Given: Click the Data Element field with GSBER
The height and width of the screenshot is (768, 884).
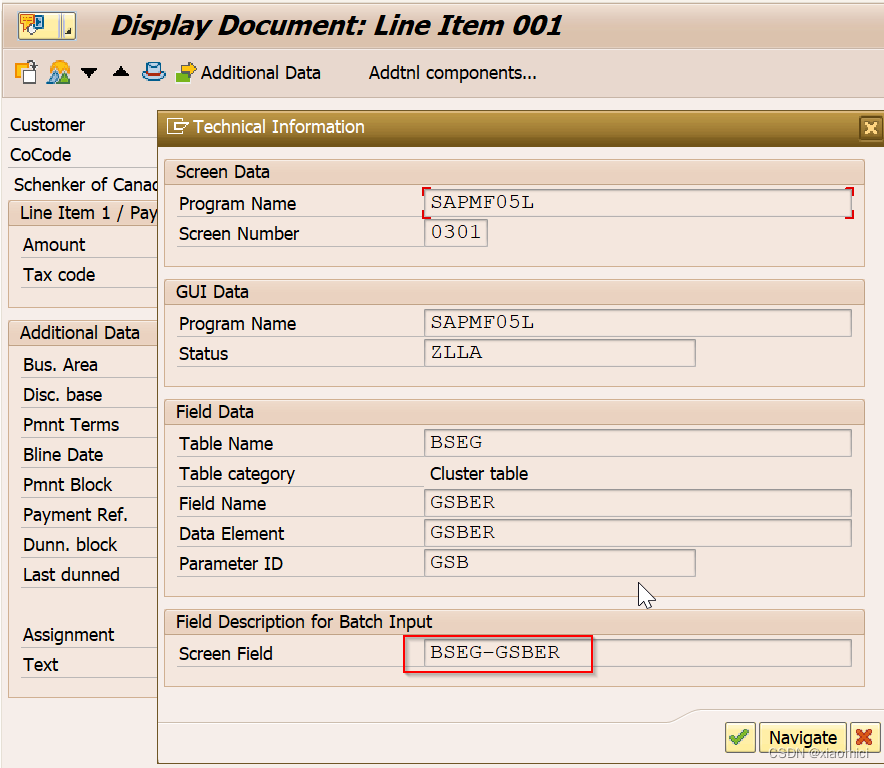Looking at the screenshot, I should pos(638,533).
